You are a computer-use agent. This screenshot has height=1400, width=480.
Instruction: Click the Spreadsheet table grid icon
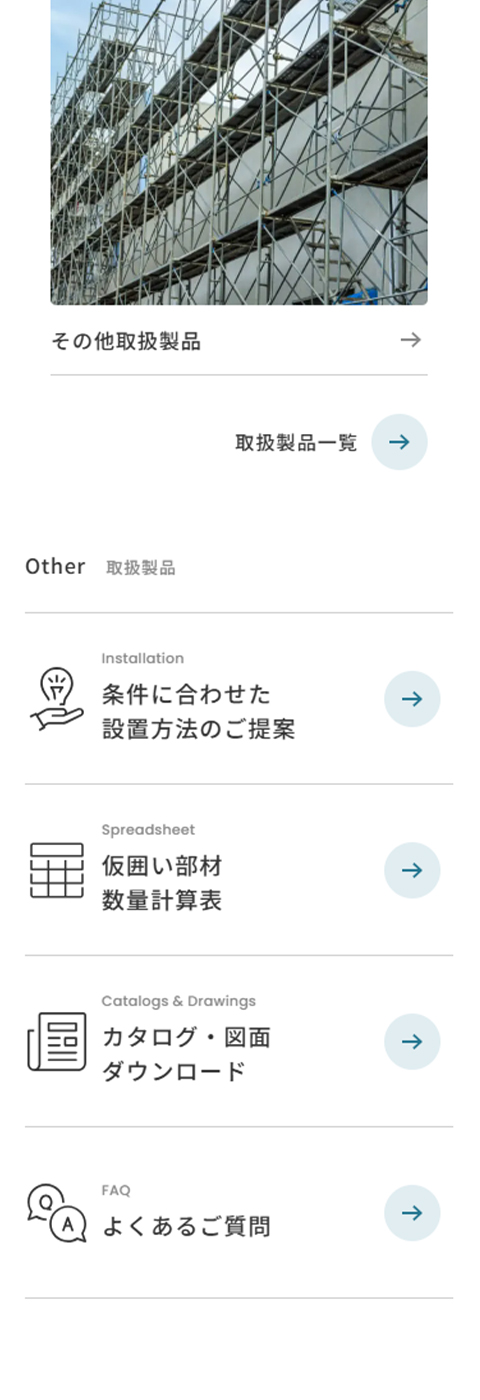(x=57, y=870)
